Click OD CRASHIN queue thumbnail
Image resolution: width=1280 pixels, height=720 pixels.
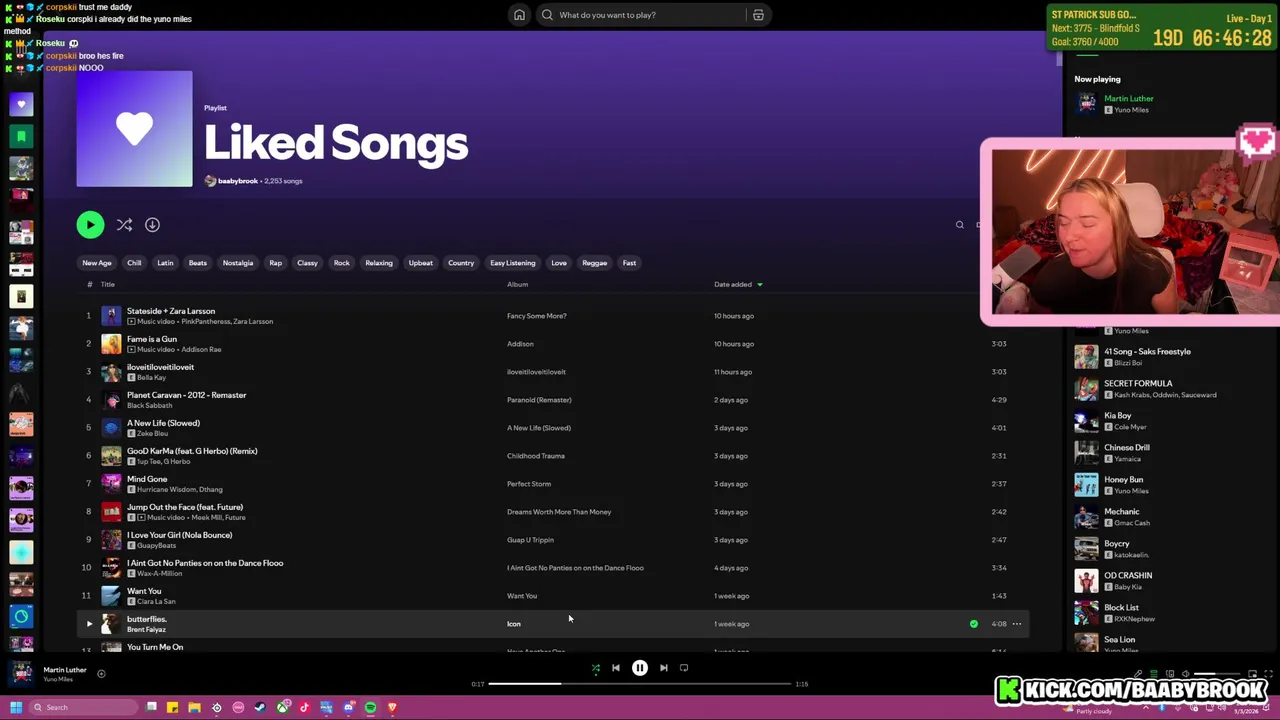click(1086, 580)
